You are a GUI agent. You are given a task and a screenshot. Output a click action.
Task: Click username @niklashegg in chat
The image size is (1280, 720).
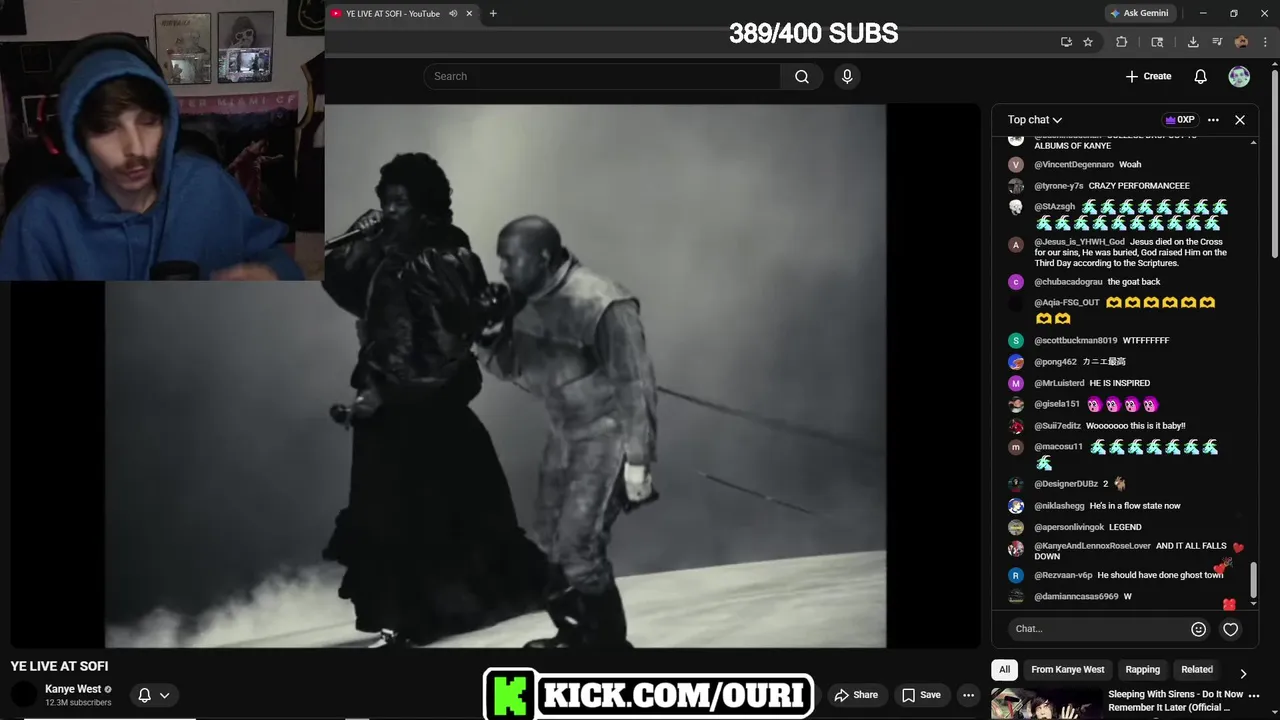[x=1059, y=506]
